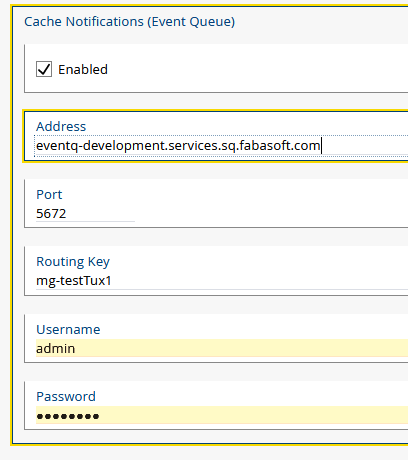Click empty yellow area of Password field

[253, 415]
